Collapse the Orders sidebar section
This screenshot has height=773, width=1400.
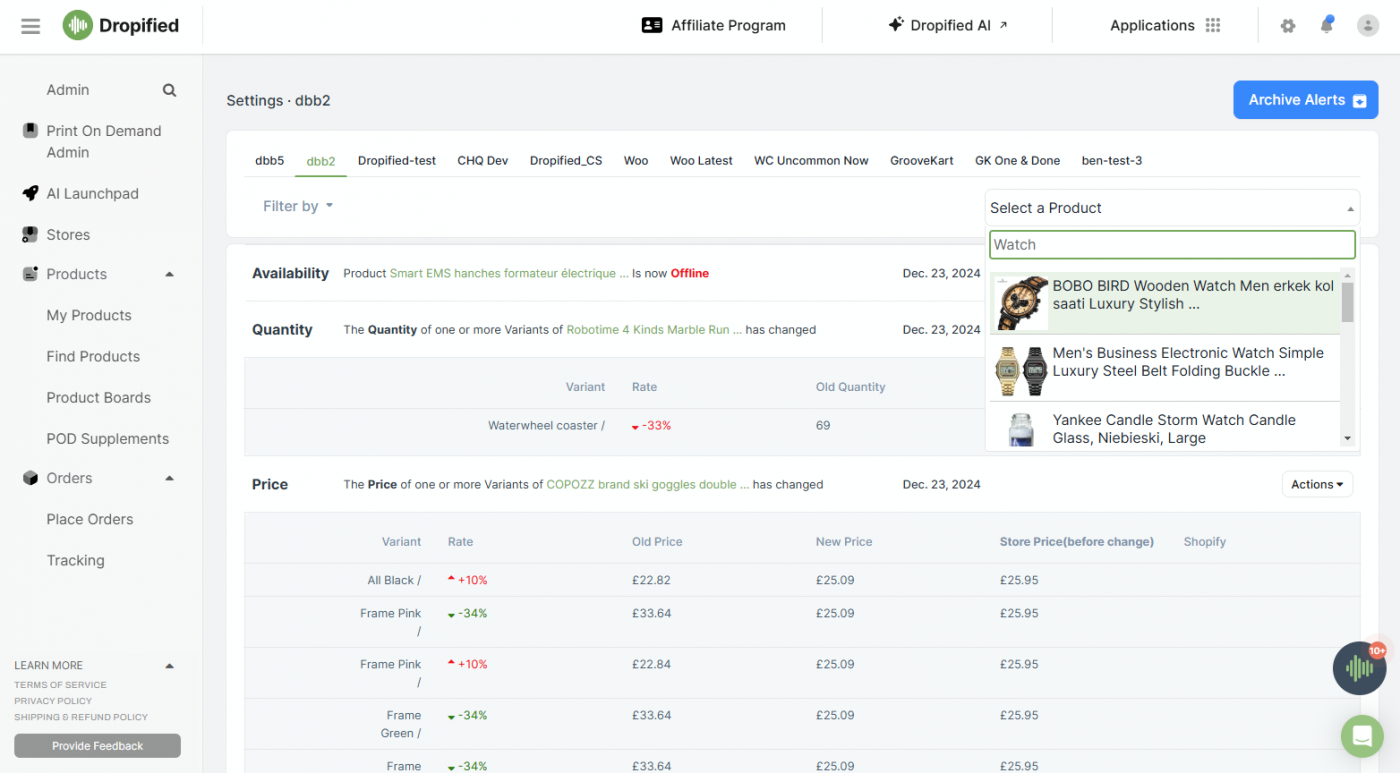click(169, 478)
